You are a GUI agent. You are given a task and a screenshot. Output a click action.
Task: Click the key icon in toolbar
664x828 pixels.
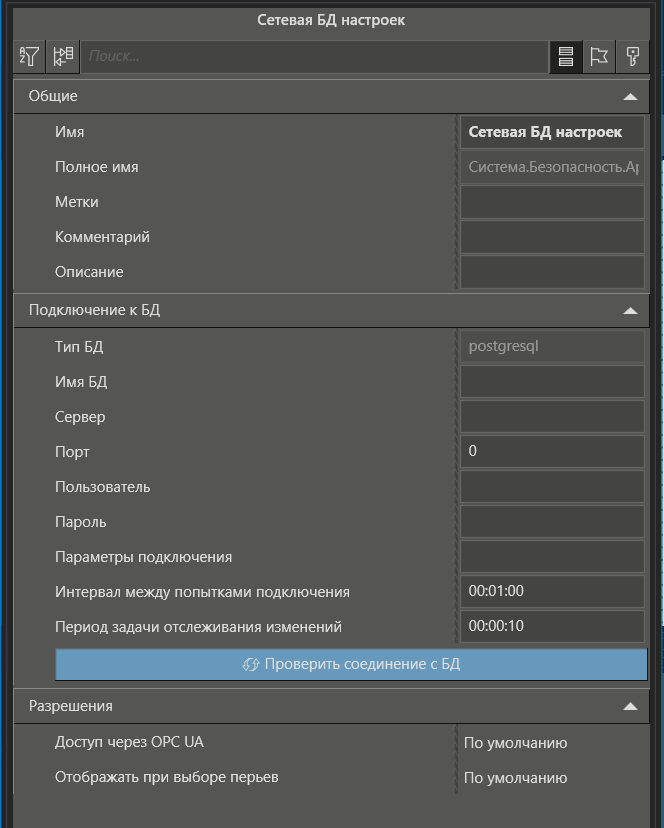pos(634,56)
